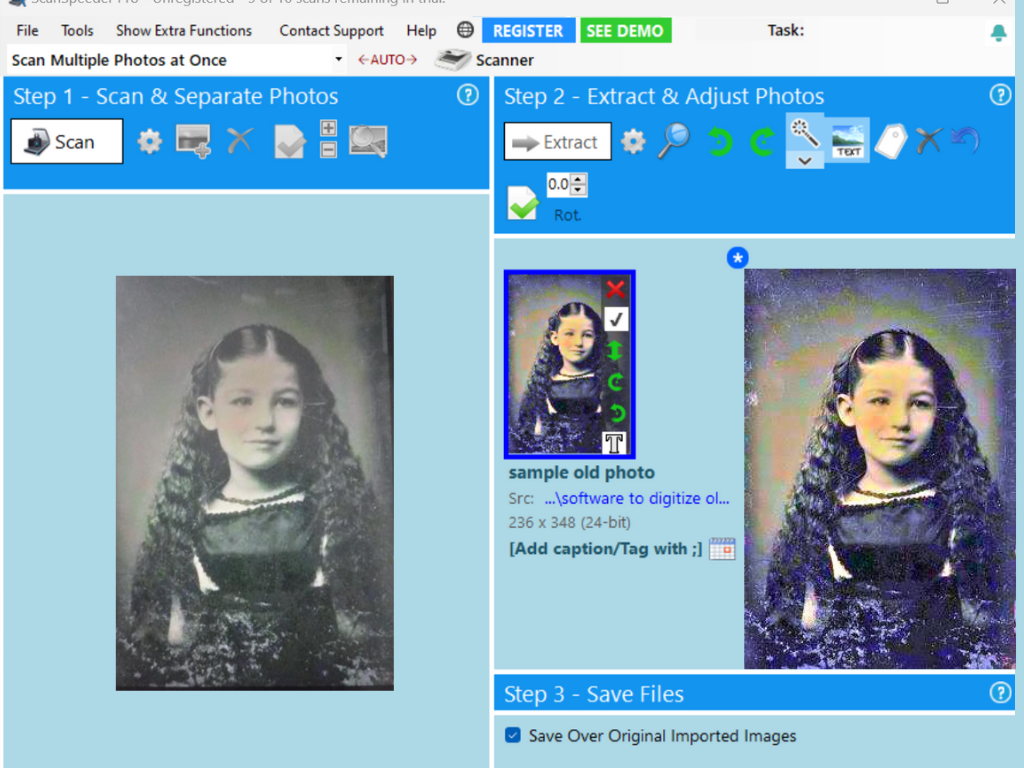Click the SEE DEMO button
The image size is (1024, 768).
point(625,31)
